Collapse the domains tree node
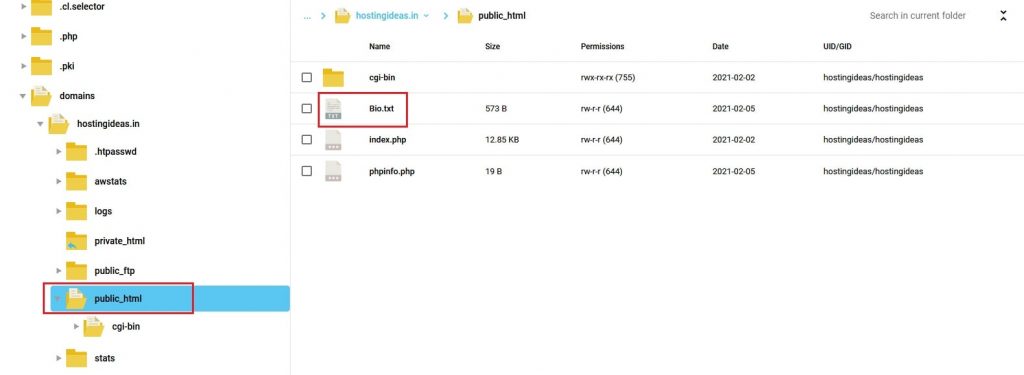Viewport: 1024px width, 375px height. click(x=24, y=96)
